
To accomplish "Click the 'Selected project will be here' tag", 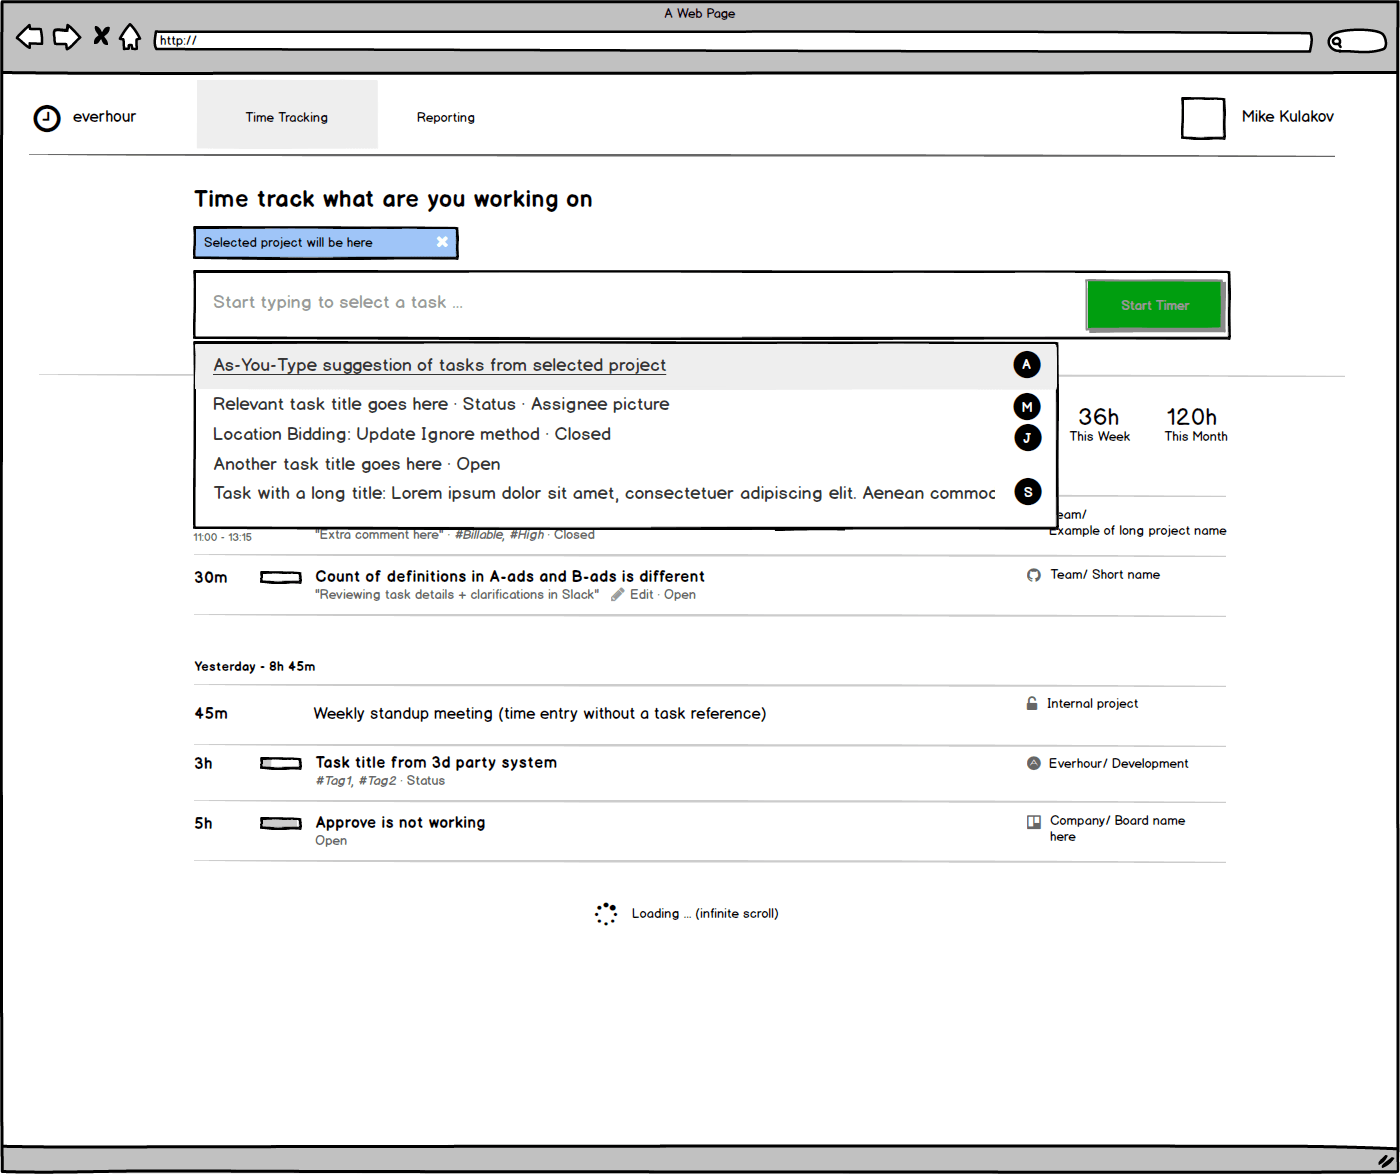I will (x=326, y=243).
